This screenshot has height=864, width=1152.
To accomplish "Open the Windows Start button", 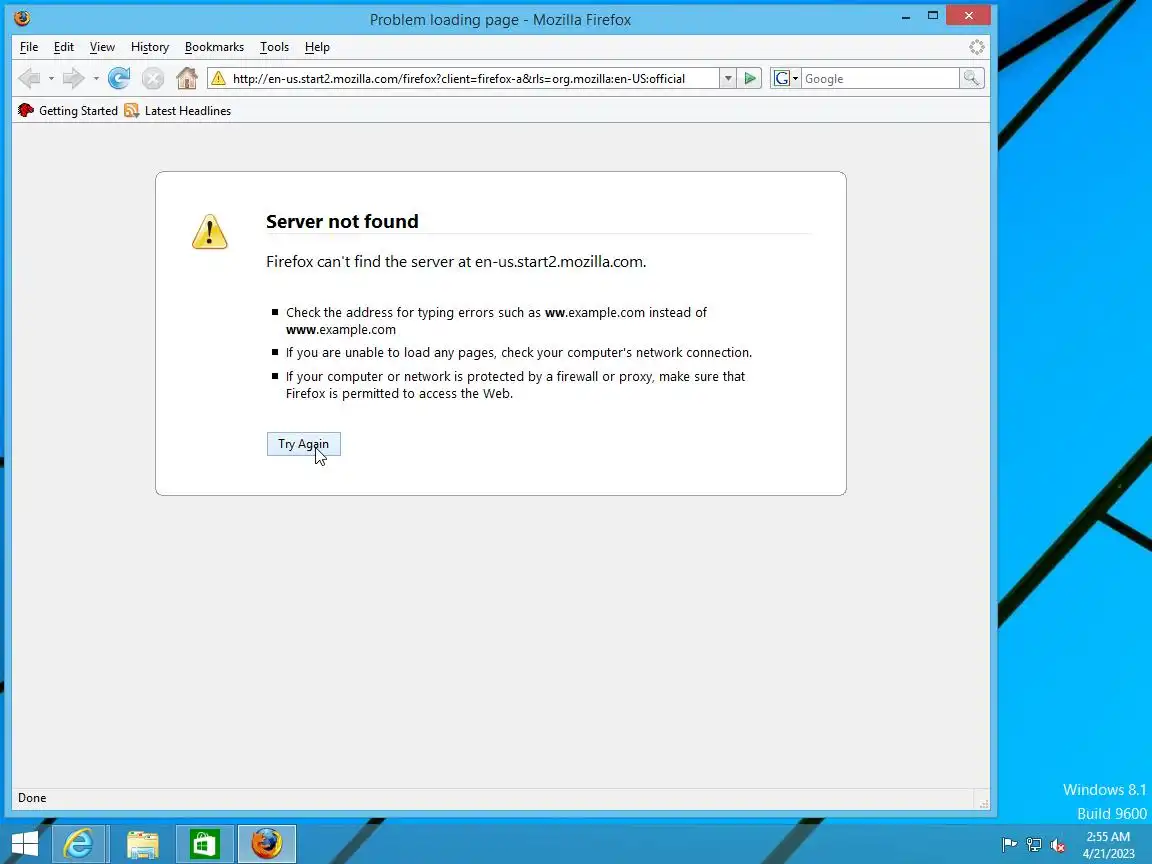I will [x=24, y=843].
